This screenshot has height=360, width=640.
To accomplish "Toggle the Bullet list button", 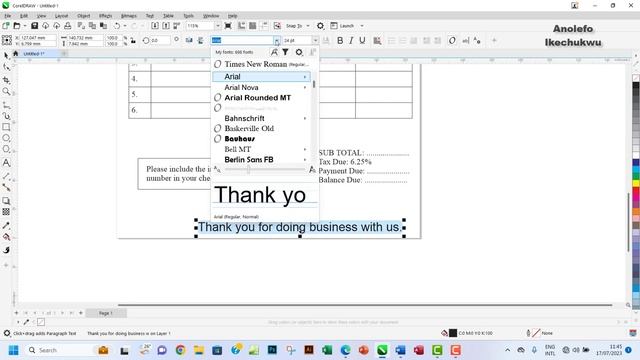I will tap(391, 40).
